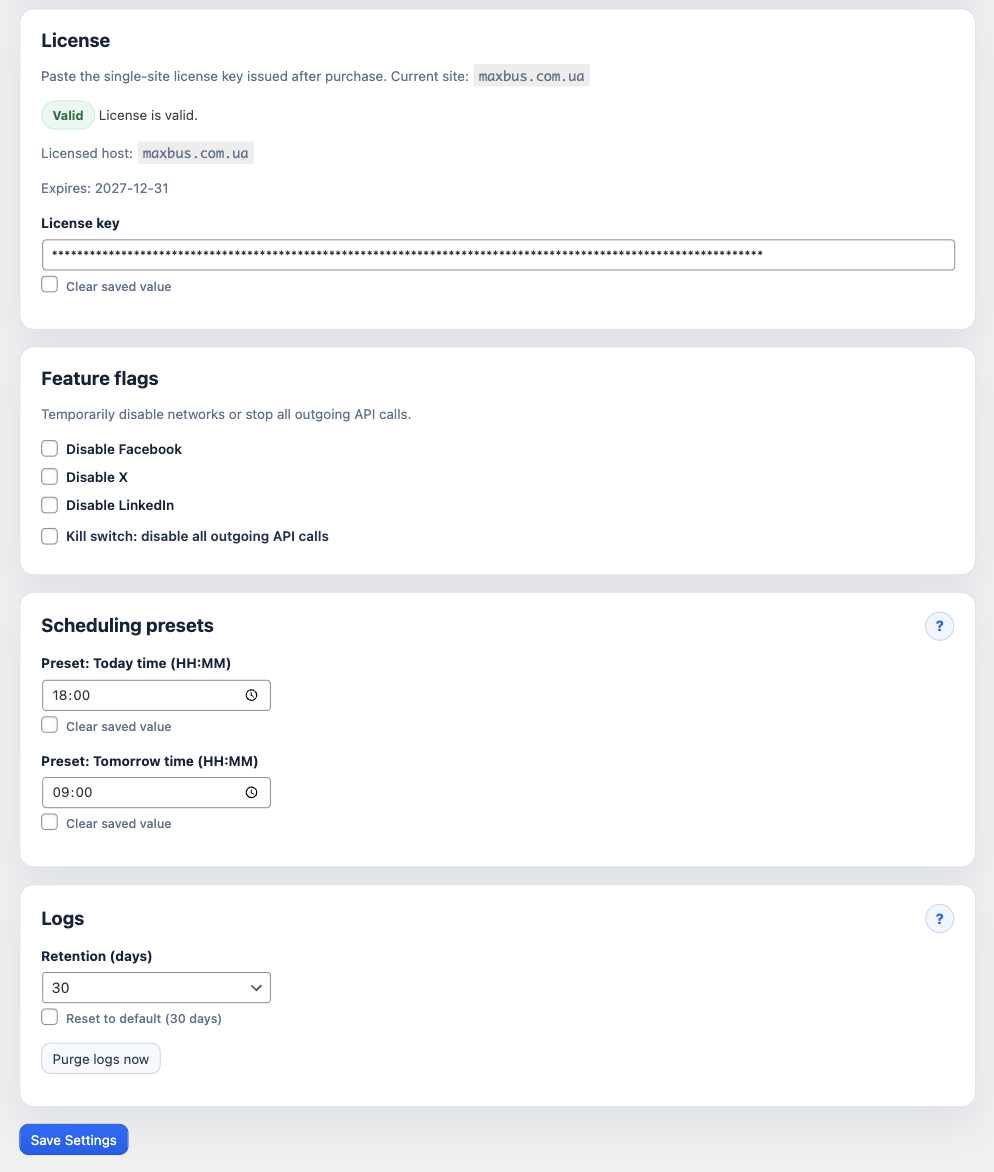
Task: Check Clear saved value under Tomorrow preset
Action: (49, 821)
